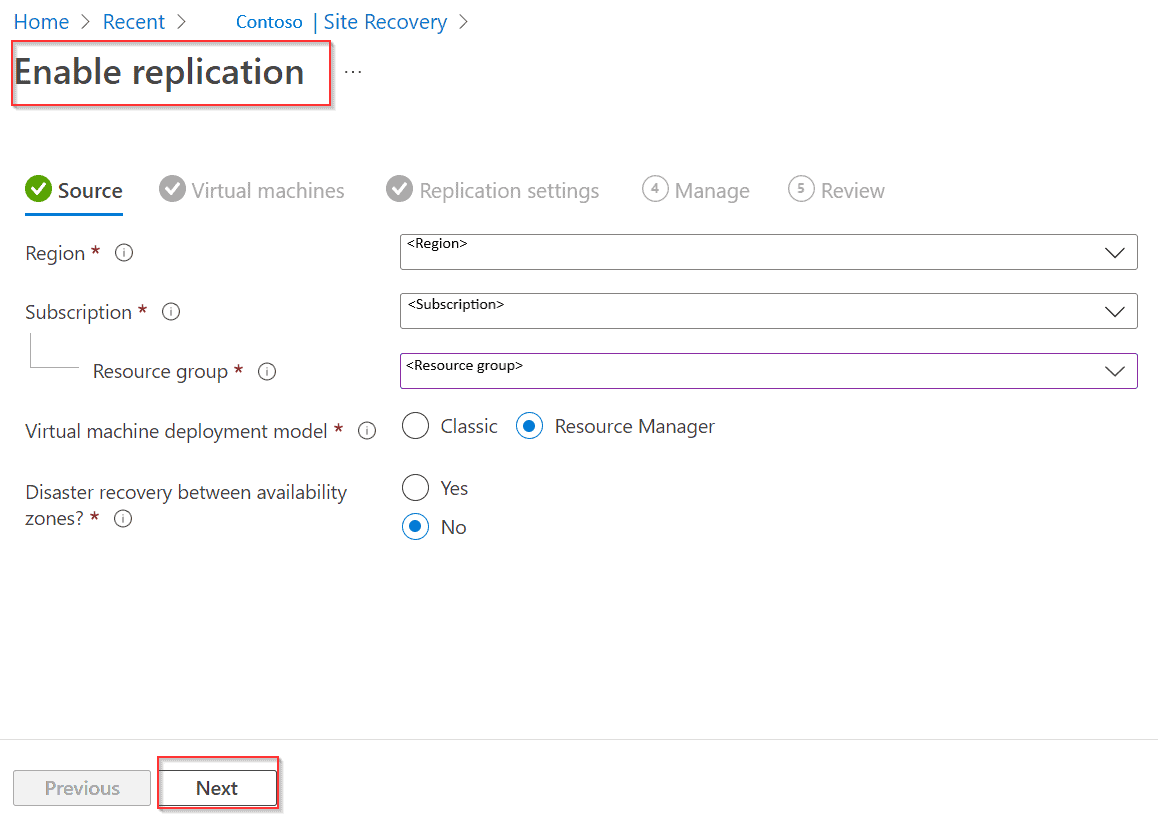Open the Resource group dropdown
1158x817 pixels.
768,371
